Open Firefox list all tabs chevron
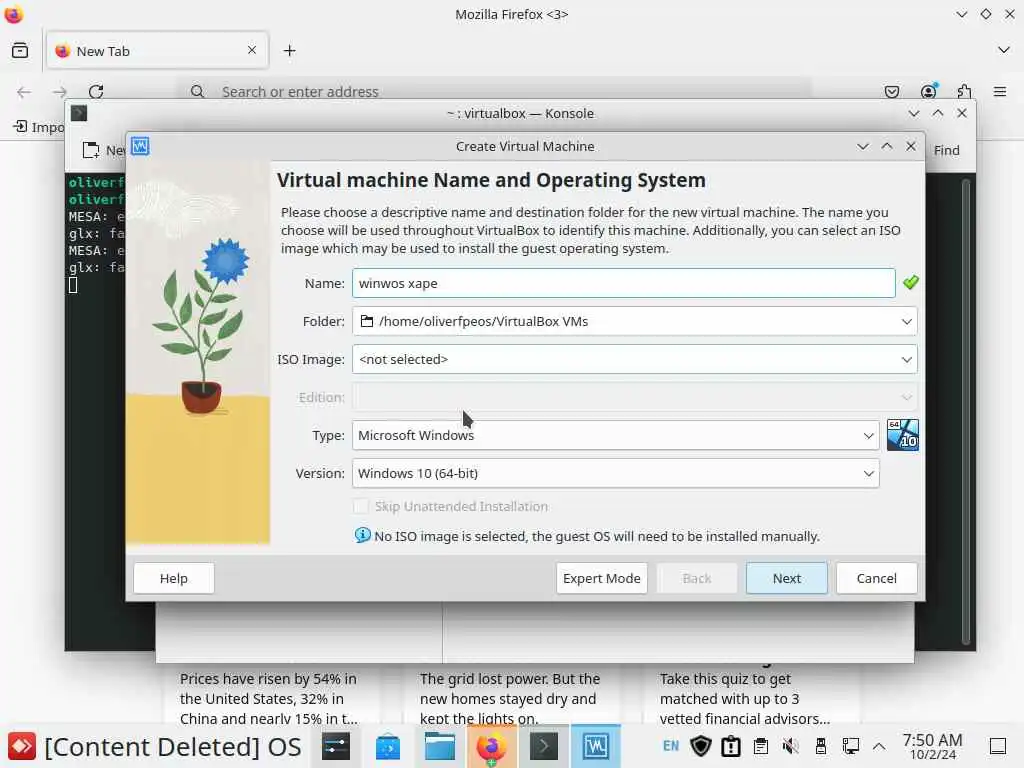 point(1004,50)
